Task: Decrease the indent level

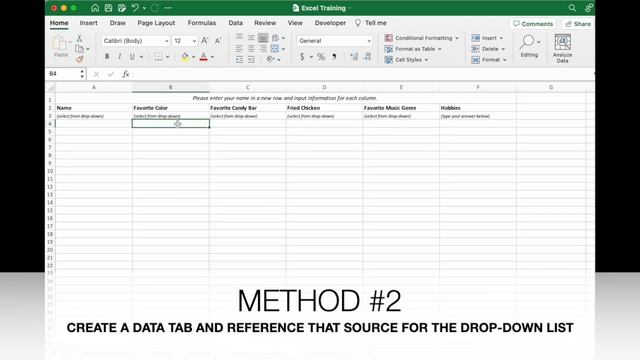Action: (x=239, y=60)
